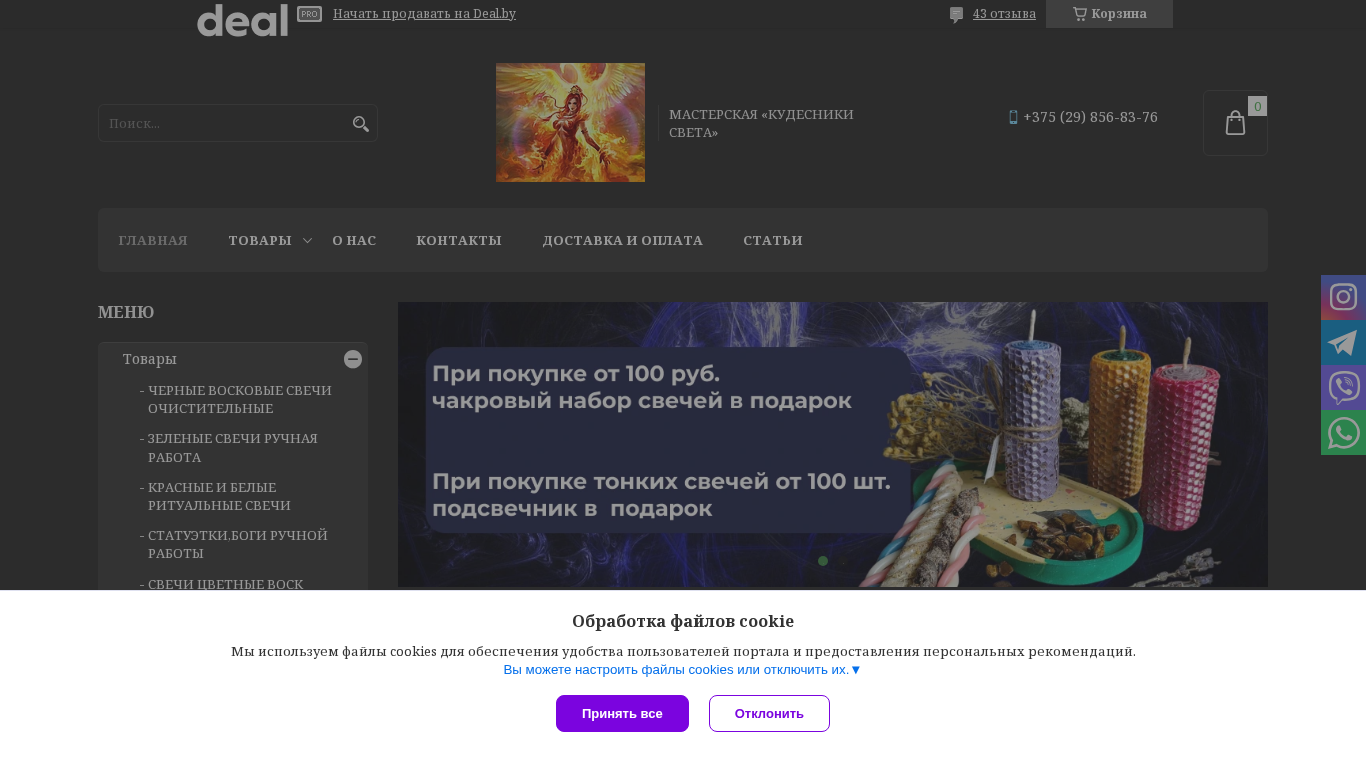Accept all cookies with Принять все

point(622,713)
